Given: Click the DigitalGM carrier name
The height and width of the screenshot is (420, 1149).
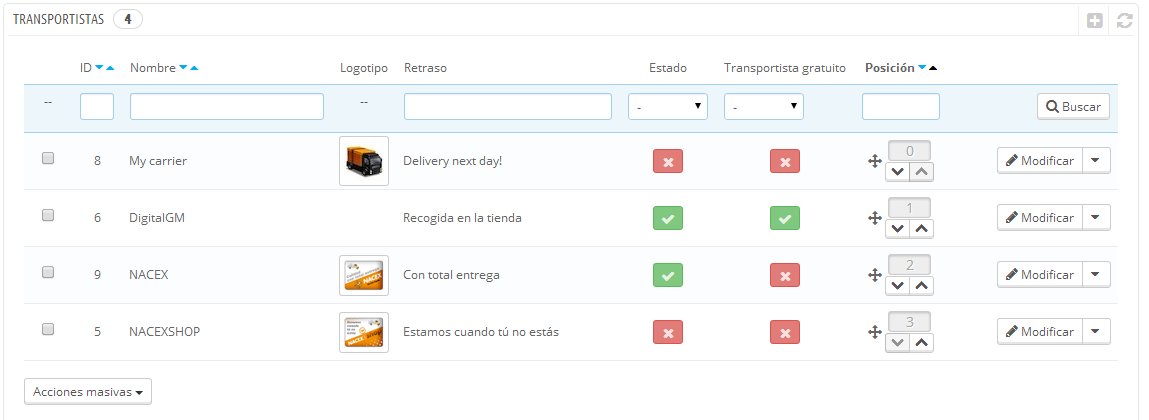Looking at the screenshot, I should (157, 218).
